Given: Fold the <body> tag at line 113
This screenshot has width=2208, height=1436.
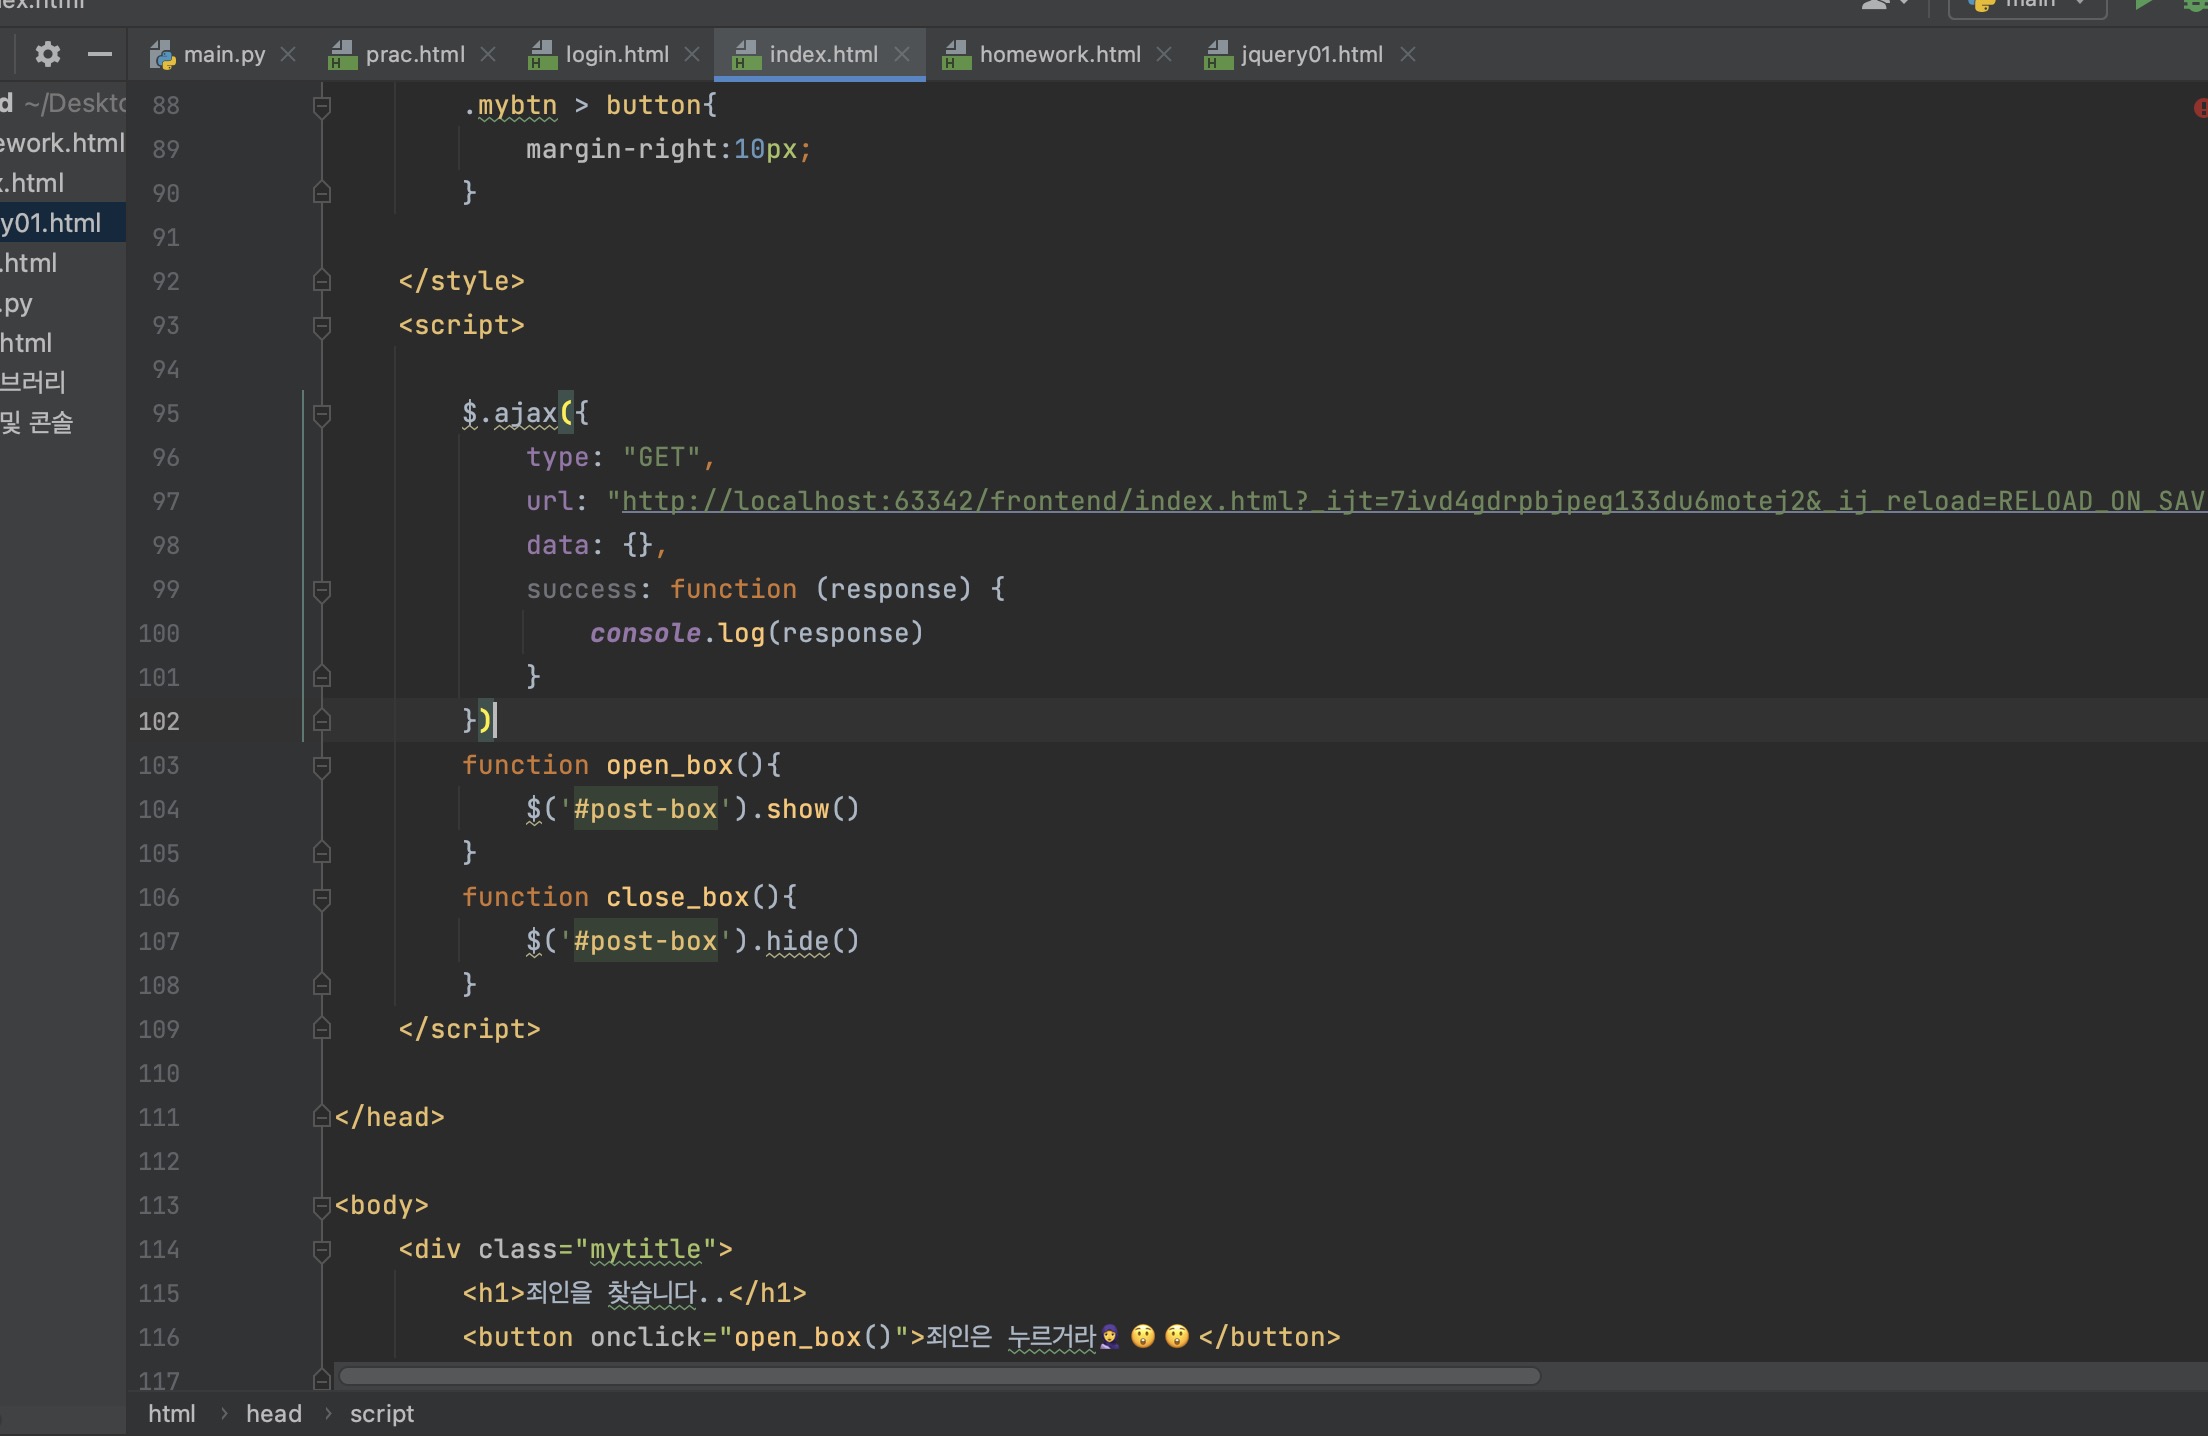Looking at the screenshot, I should 322,1205.
